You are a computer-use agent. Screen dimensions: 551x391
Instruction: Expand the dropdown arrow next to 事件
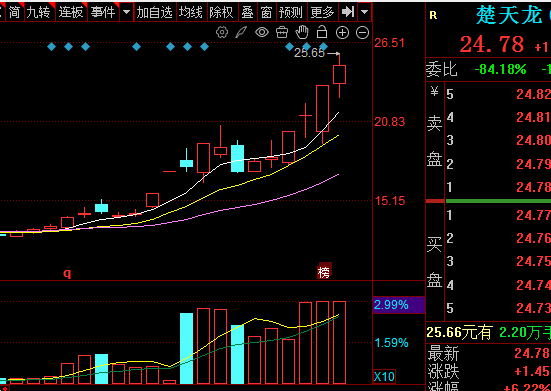[x=126, y=12]
